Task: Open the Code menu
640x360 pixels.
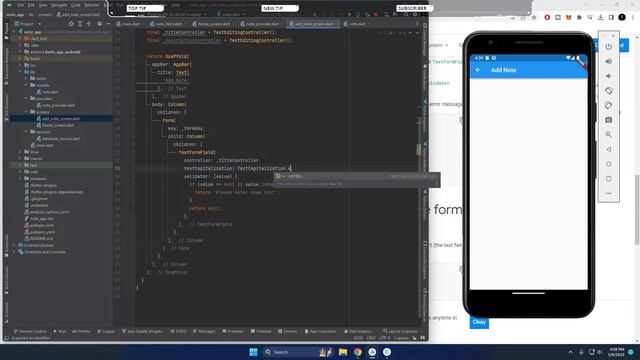Action: 76,5
